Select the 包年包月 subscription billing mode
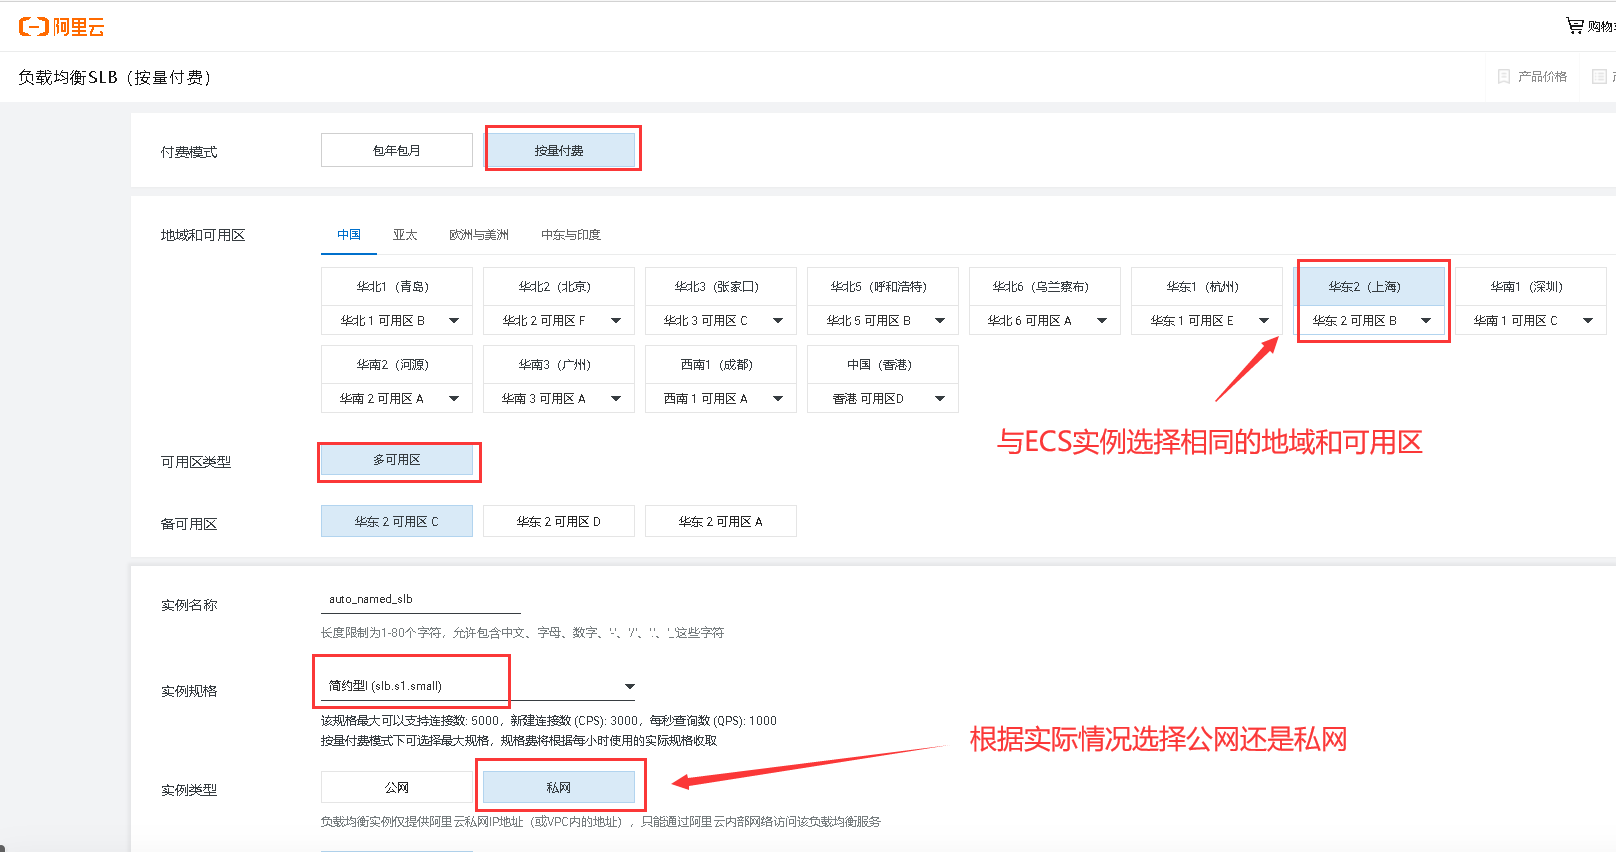The width and height of the screenshot is (1616, 852). click(x=397, y=150)
